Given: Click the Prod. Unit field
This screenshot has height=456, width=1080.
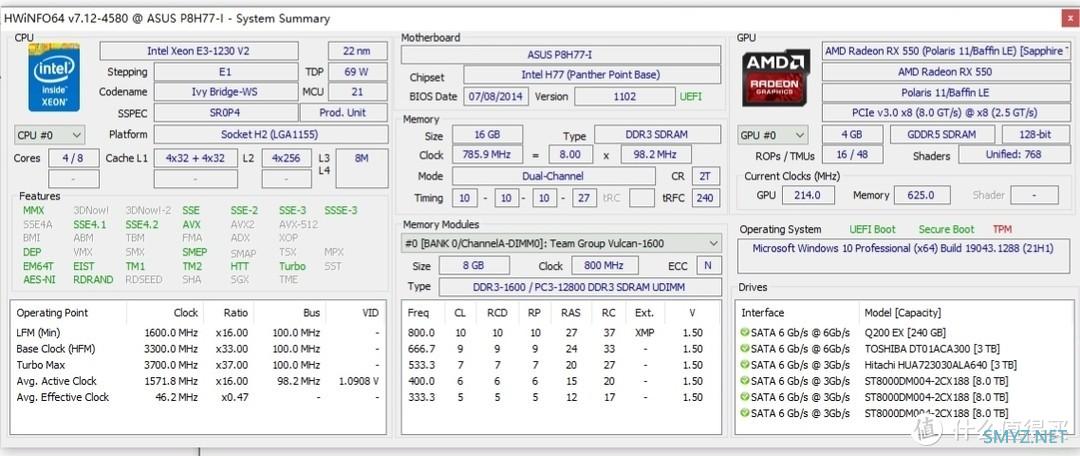Looking at the screenshot, I should point(343,113).
